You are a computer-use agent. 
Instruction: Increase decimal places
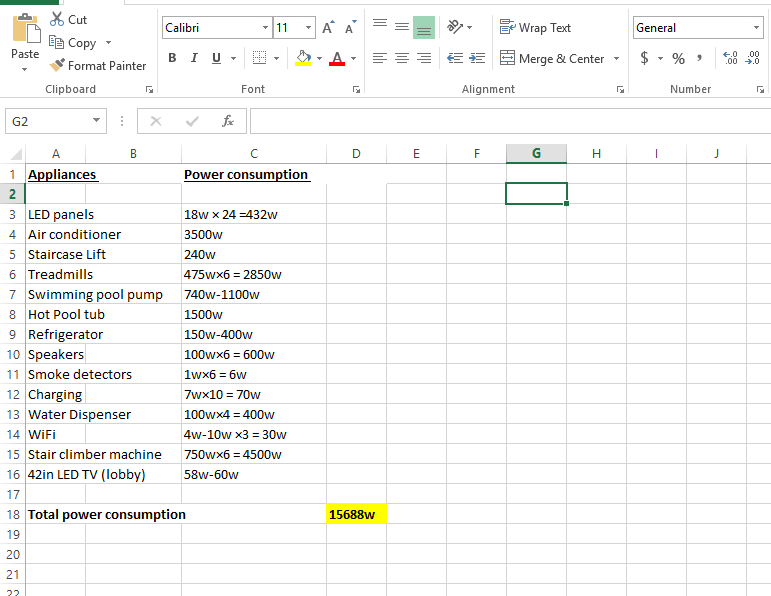click(x=730, y=58)
